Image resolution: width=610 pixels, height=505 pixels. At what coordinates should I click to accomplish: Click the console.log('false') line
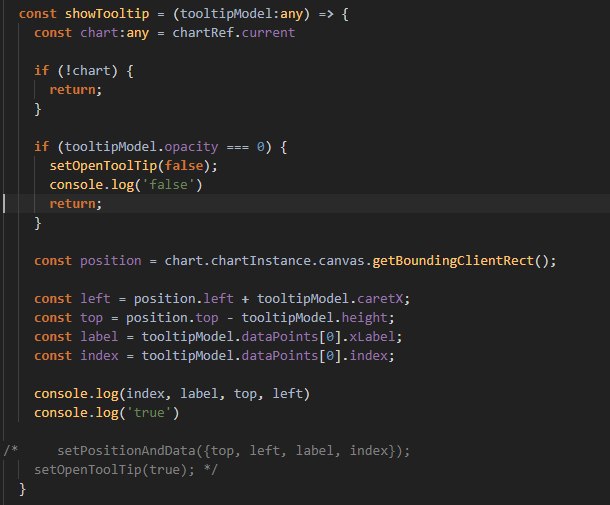(126, 185)
